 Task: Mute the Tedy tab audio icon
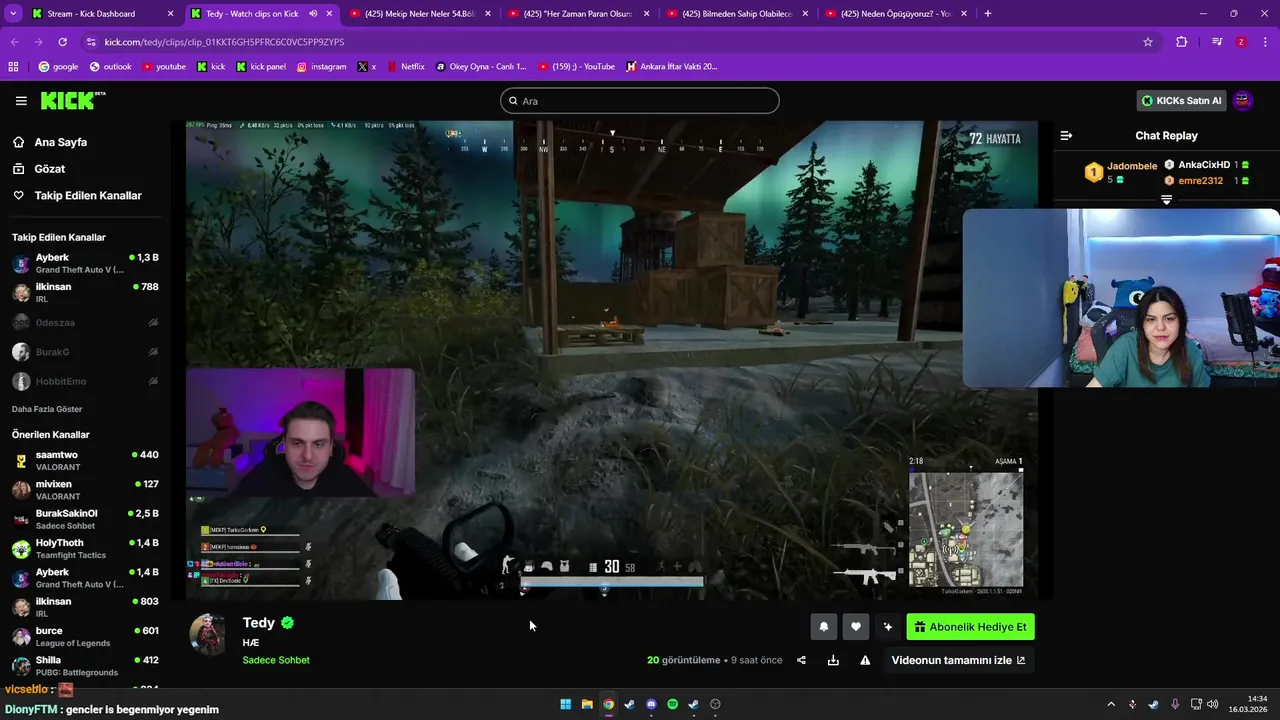(313, 14)
